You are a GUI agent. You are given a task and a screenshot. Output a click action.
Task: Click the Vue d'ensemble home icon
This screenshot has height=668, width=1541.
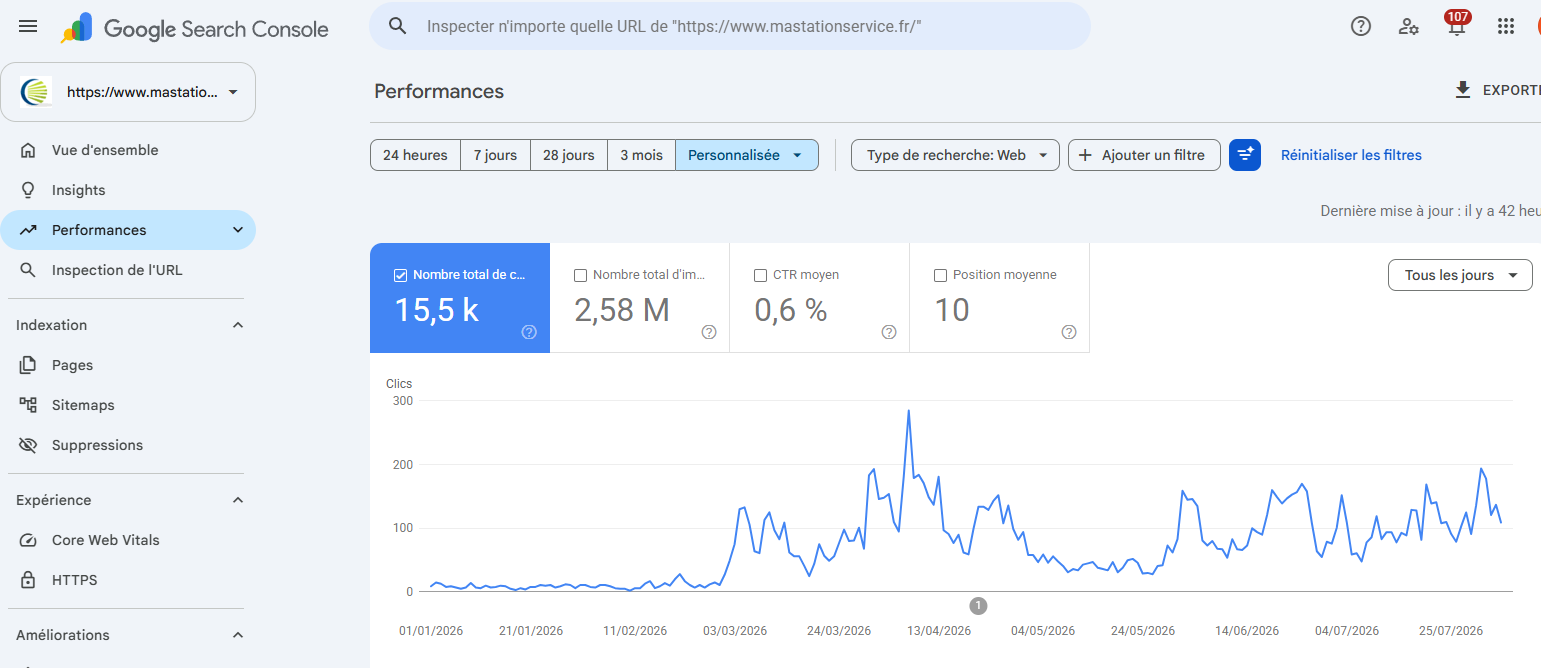28,150
